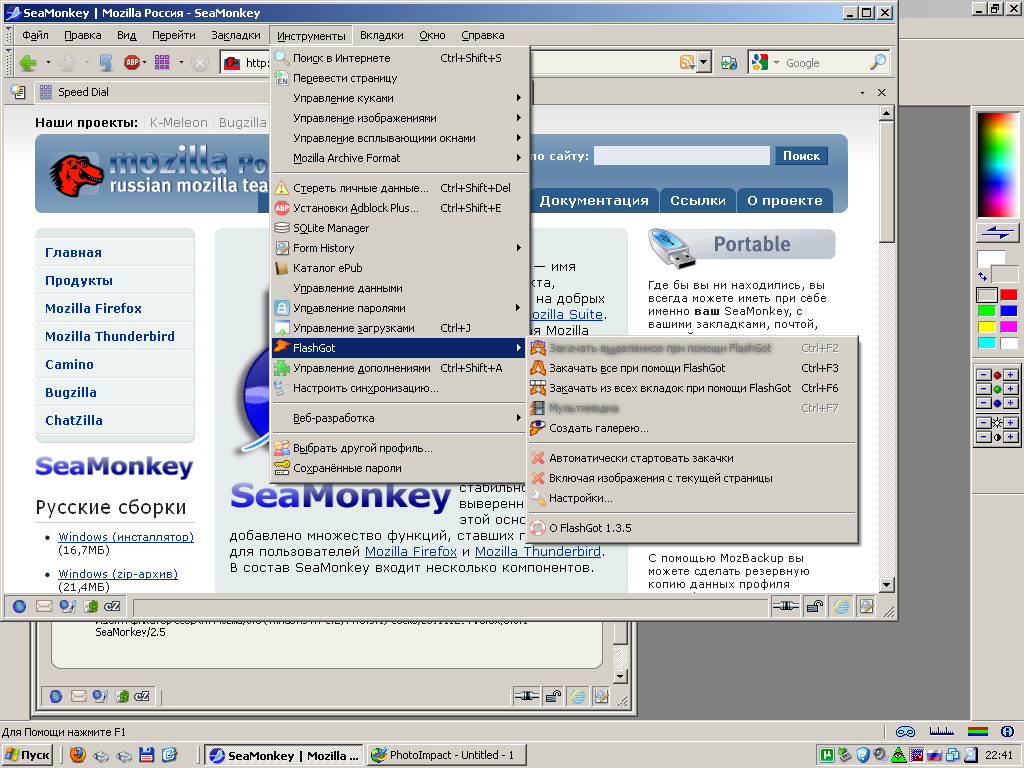Expand 'Mozilla Archive Format' submenu
This screenshot has height=768, width=1024.
[398, 158]
